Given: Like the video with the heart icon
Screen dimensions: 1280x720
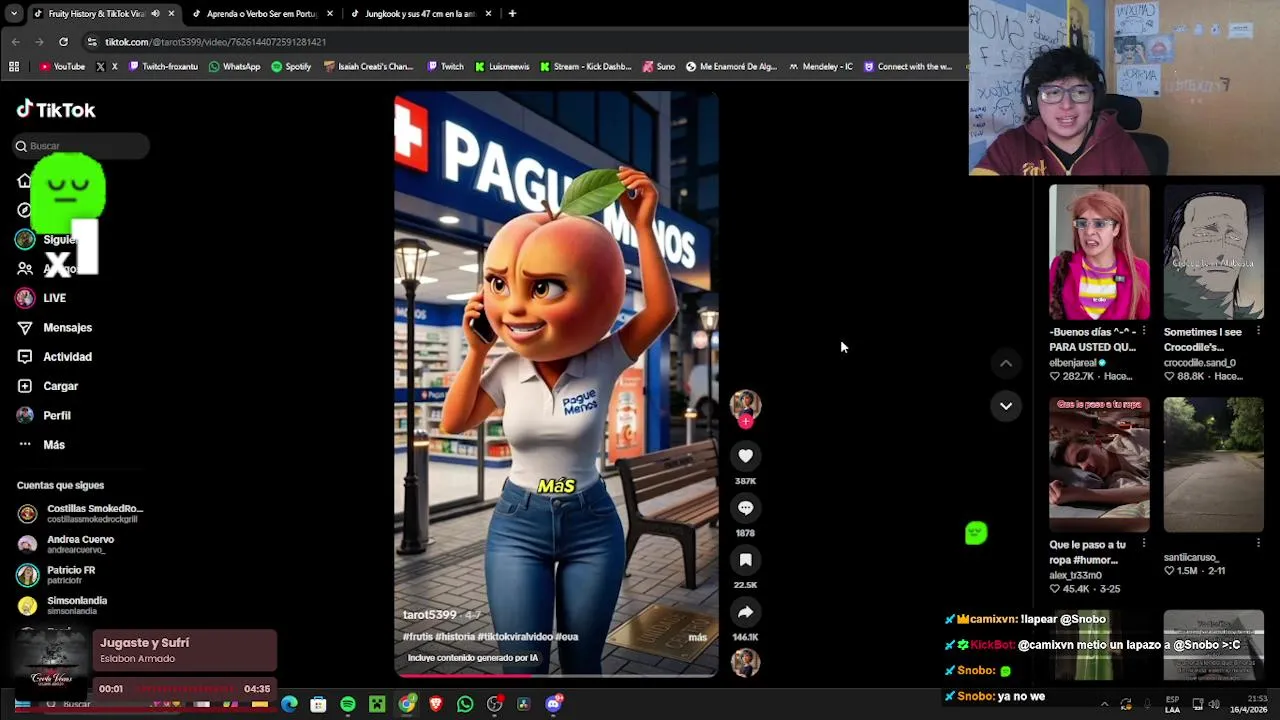Looking at the screenshot, I should (x=745, y=456).
